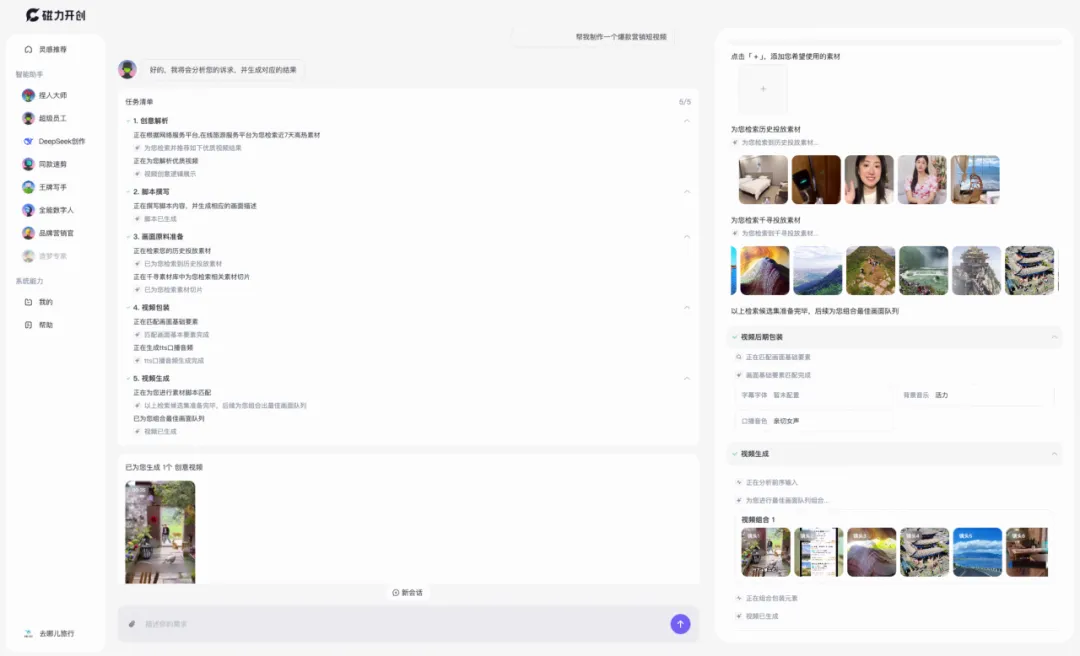The width and height of the screenshot is (1080, 656).
Task: Toggle 视频已生成 checkbox in task list
Action: click(138, 432)
